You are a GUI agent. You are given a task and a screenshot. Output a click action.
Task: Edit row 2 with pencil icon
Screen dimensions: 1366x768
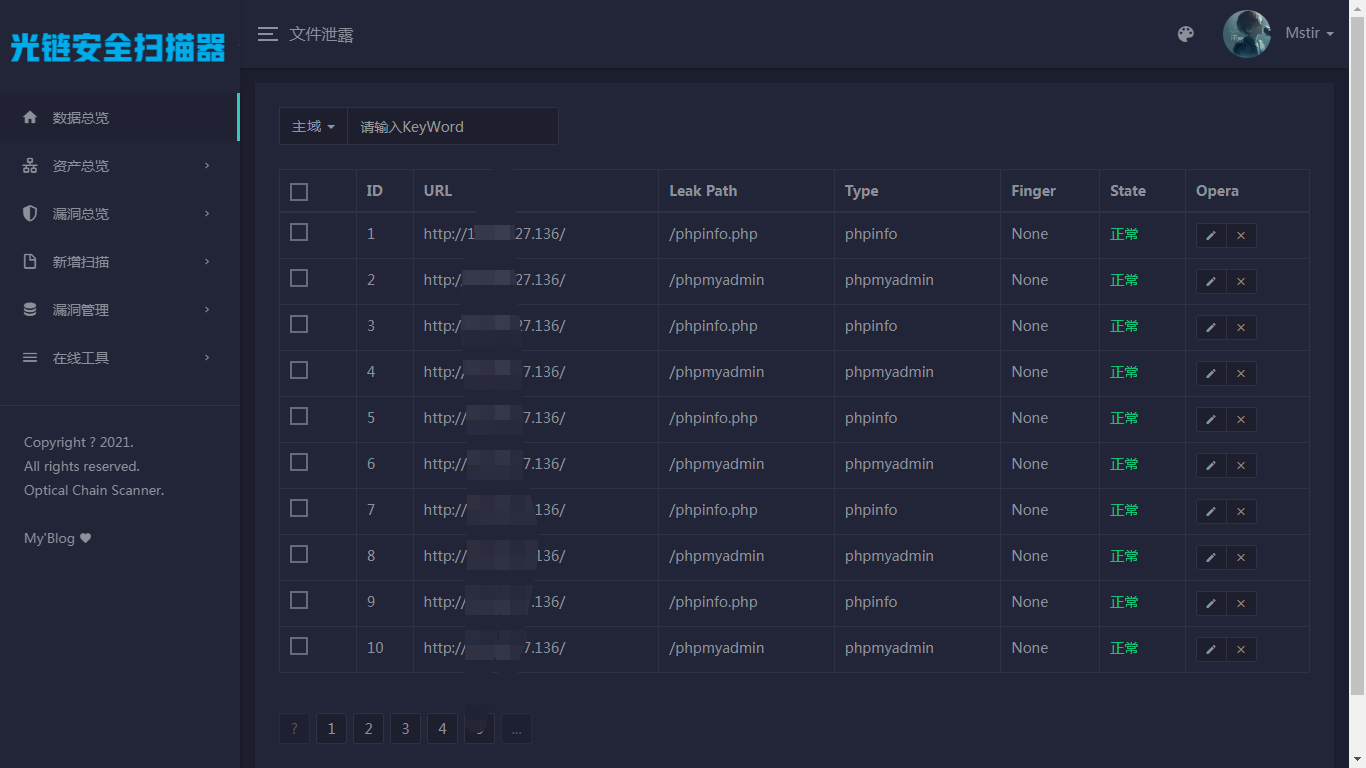coord(1211,282)
